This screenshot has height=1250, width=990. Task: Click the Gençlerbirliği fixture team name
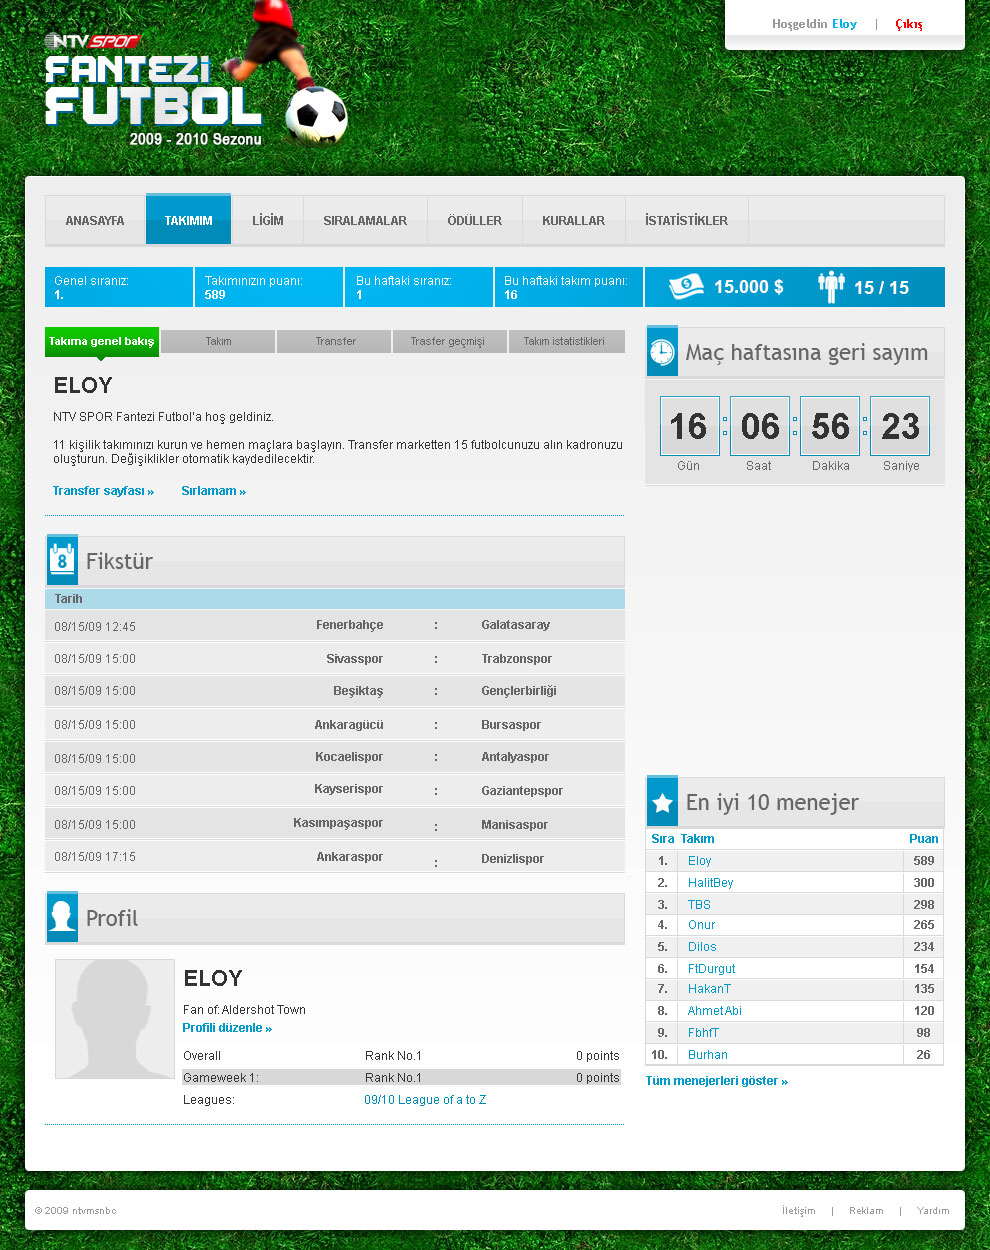pos(518,691)
